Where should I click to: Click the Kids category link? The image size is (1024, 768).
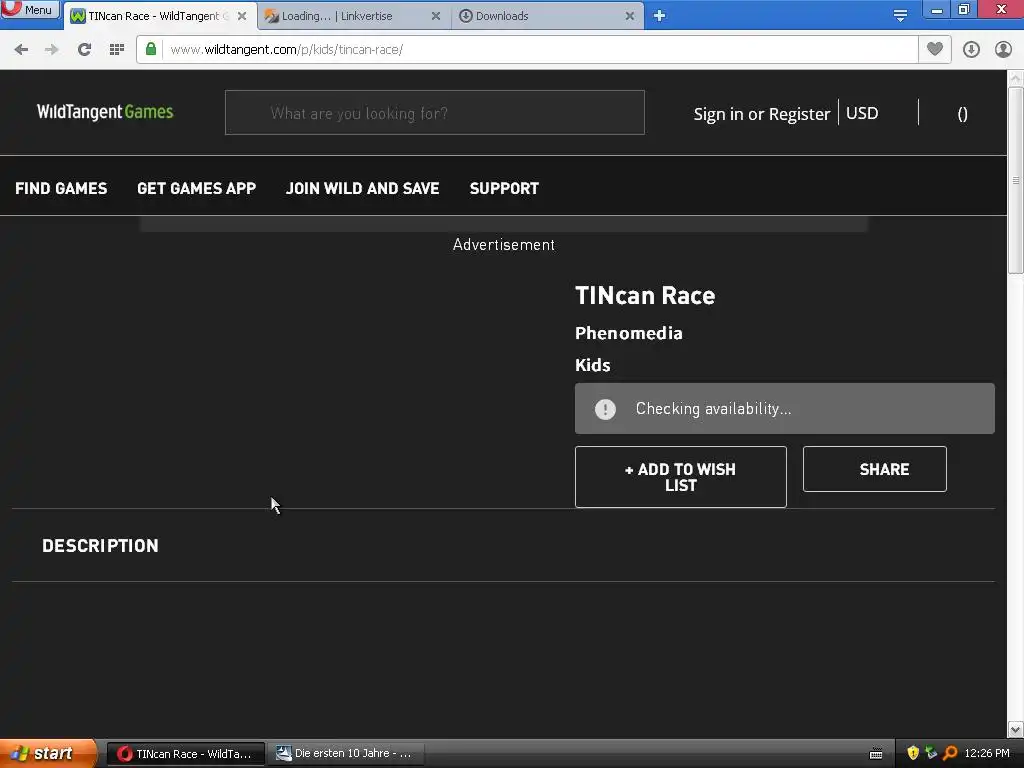tap(592, 365)
